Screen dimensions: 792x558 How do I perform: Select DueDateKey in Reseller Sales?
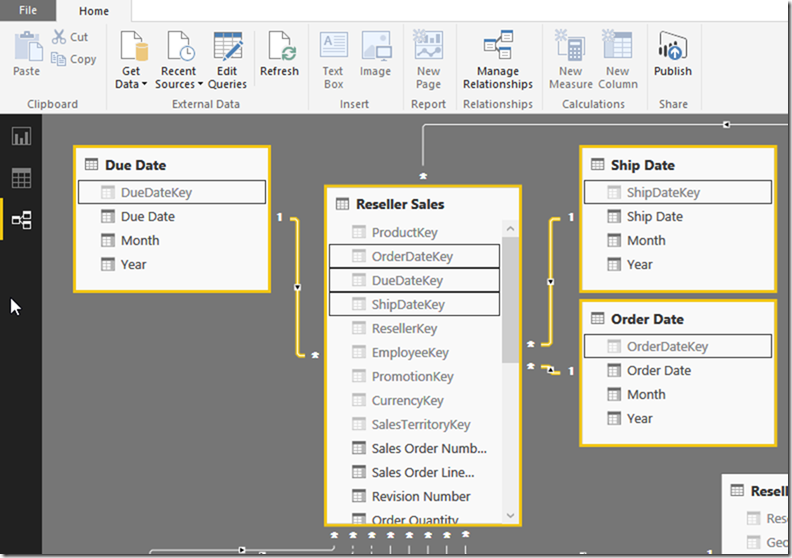pos(414,280)
